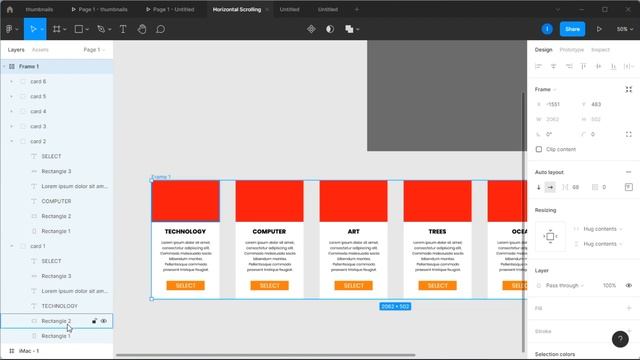Expand the card 3 layer group
Viewport: 640px width, 360px height.
[x=11, y=127]
